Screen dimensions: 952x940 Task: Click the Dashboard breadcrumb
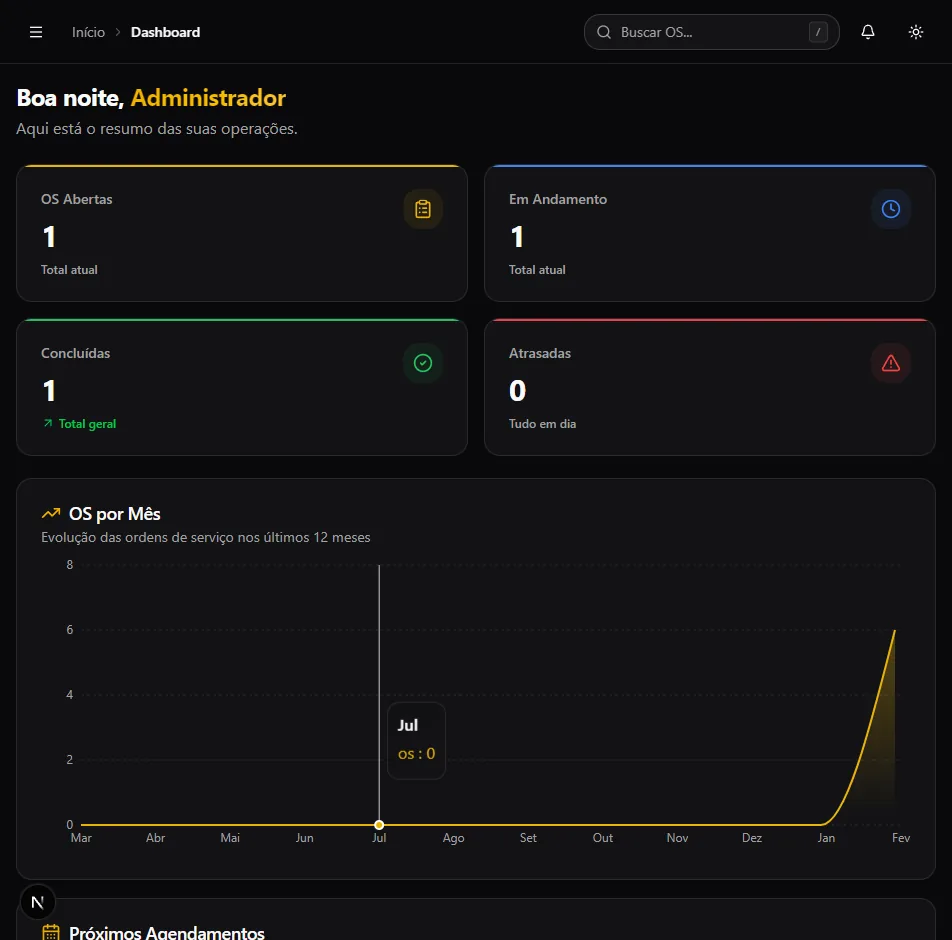click(165, 32)
